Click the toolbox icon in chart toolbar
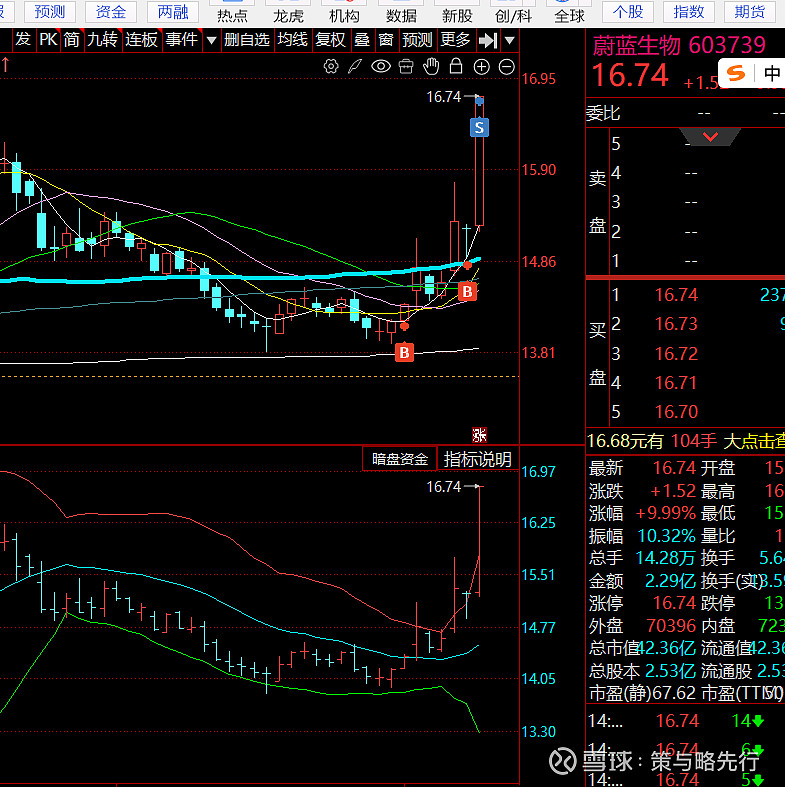Image resolution: width=785 pixels, height=787 pixels. click(x=406, y=66)
